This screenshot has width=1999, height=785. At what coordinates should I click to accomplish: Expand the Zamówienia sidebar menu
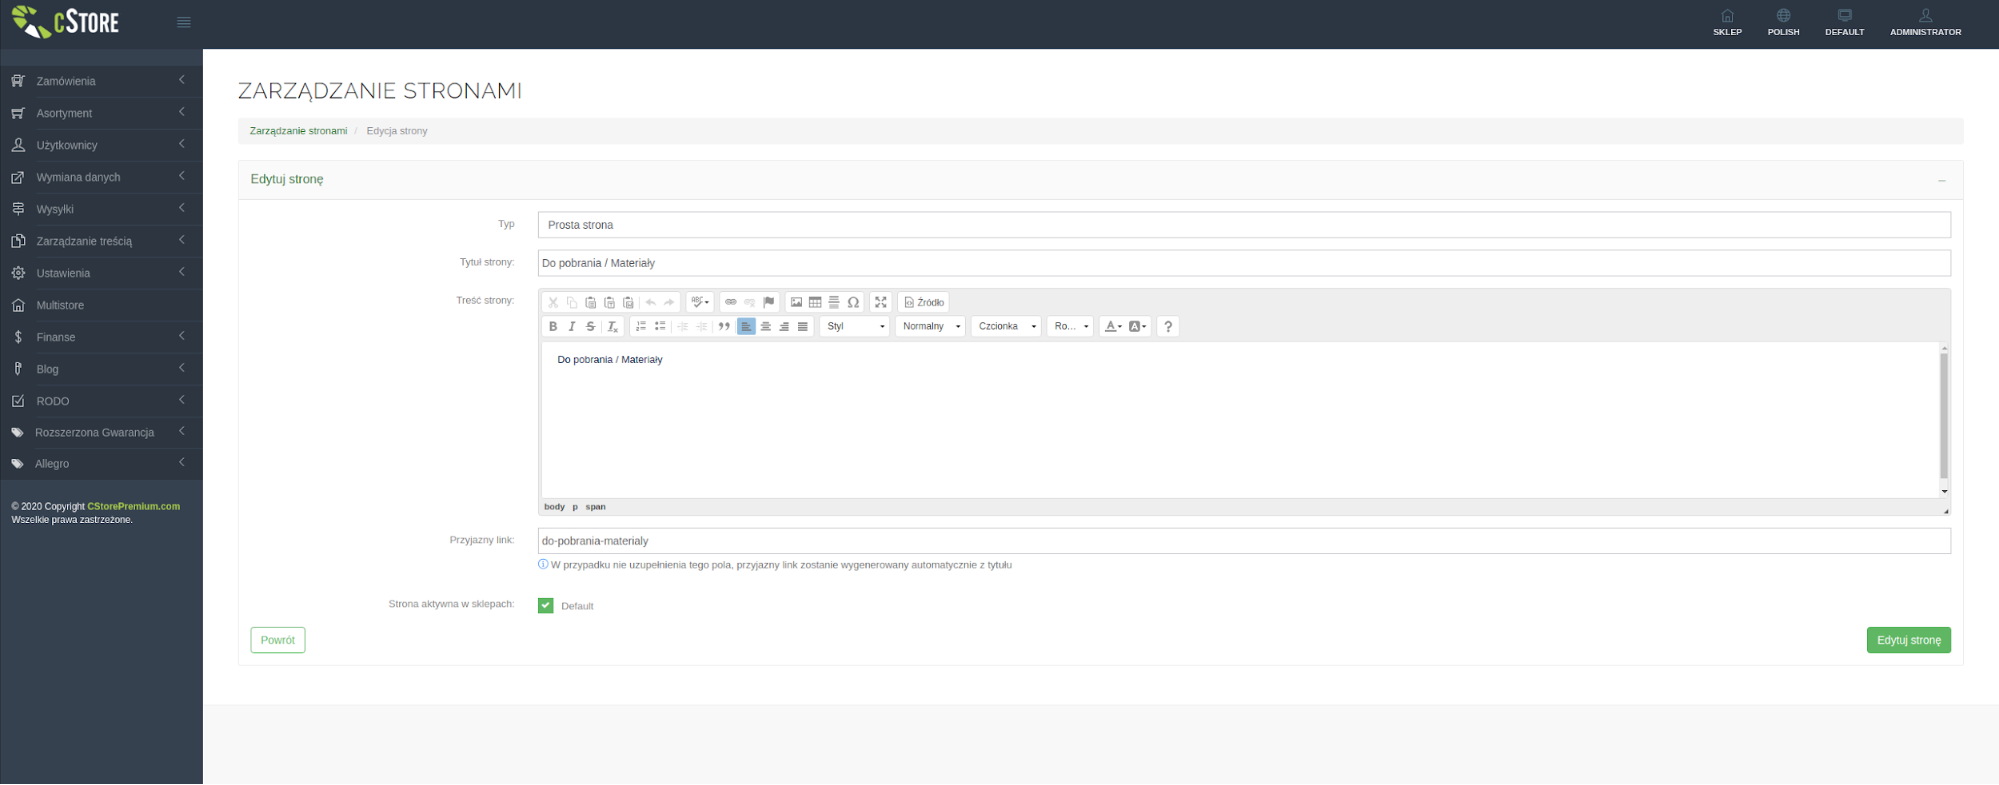[x=101, y=81]
